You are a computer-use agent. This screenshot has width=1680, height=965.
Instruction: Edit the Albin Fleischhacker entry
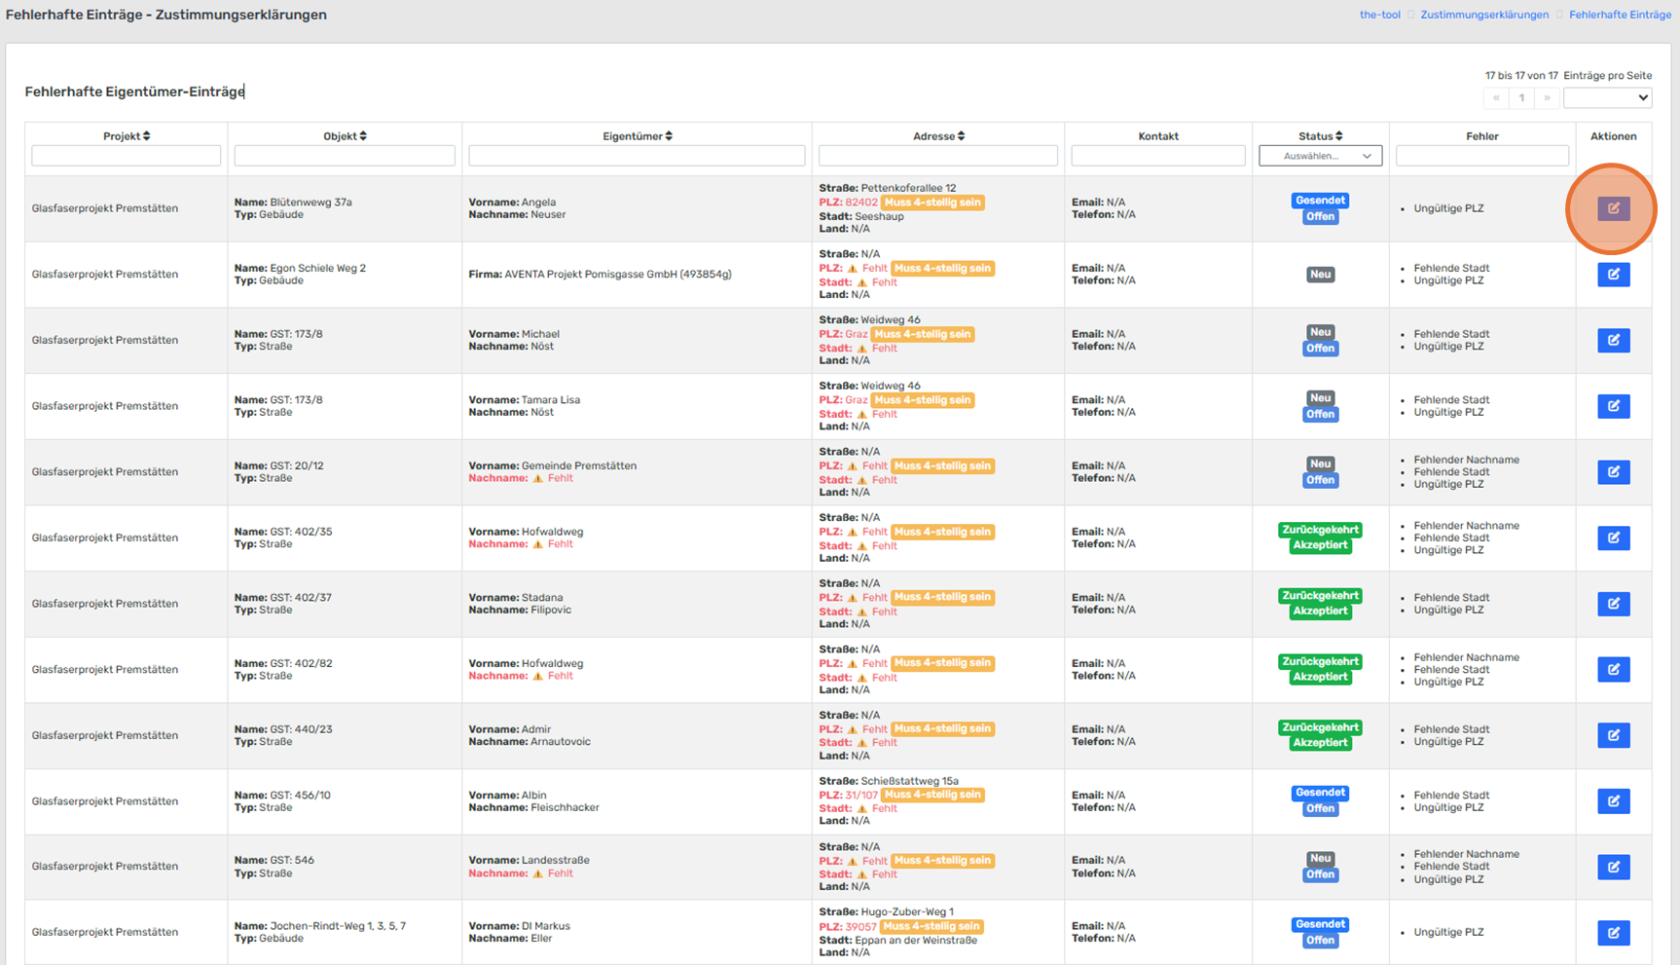coord(1612,802)
